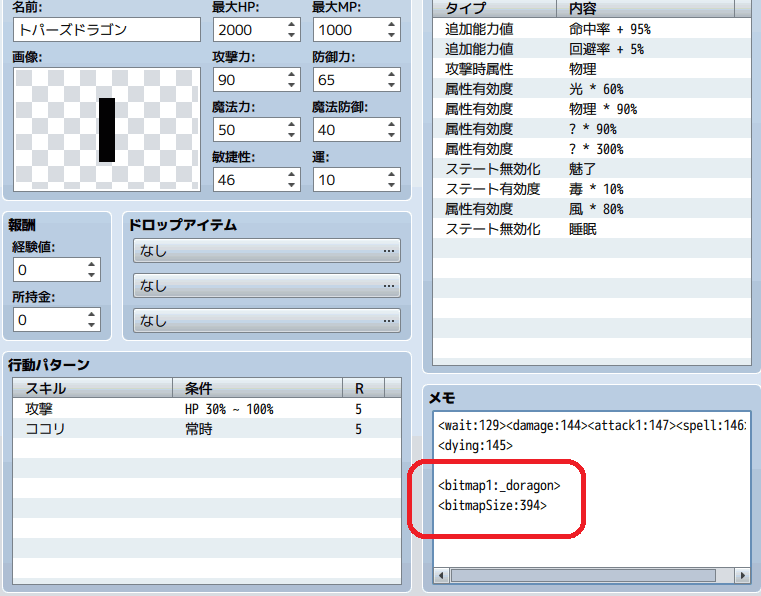Increase the 防御力 value with the up arrow
761x596 pixels.
[391, 74]
